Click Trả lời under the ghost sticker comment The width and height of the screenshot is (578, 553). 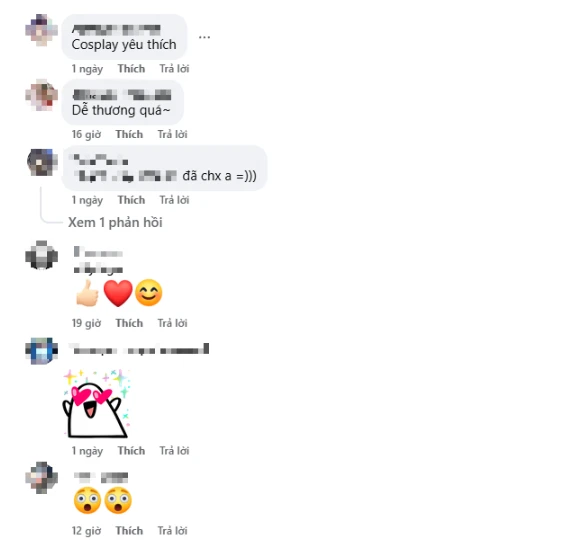[174, 451]
